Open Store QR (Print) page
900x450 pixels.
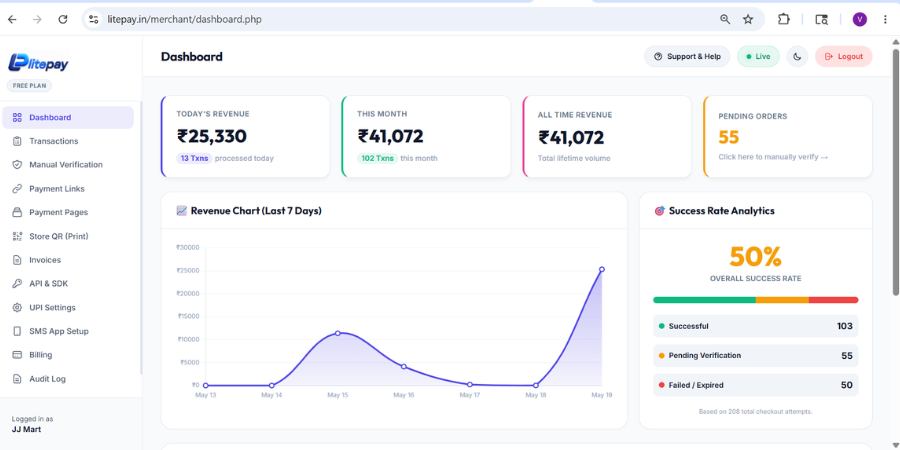pyautogui.click(x=68, y=236)
